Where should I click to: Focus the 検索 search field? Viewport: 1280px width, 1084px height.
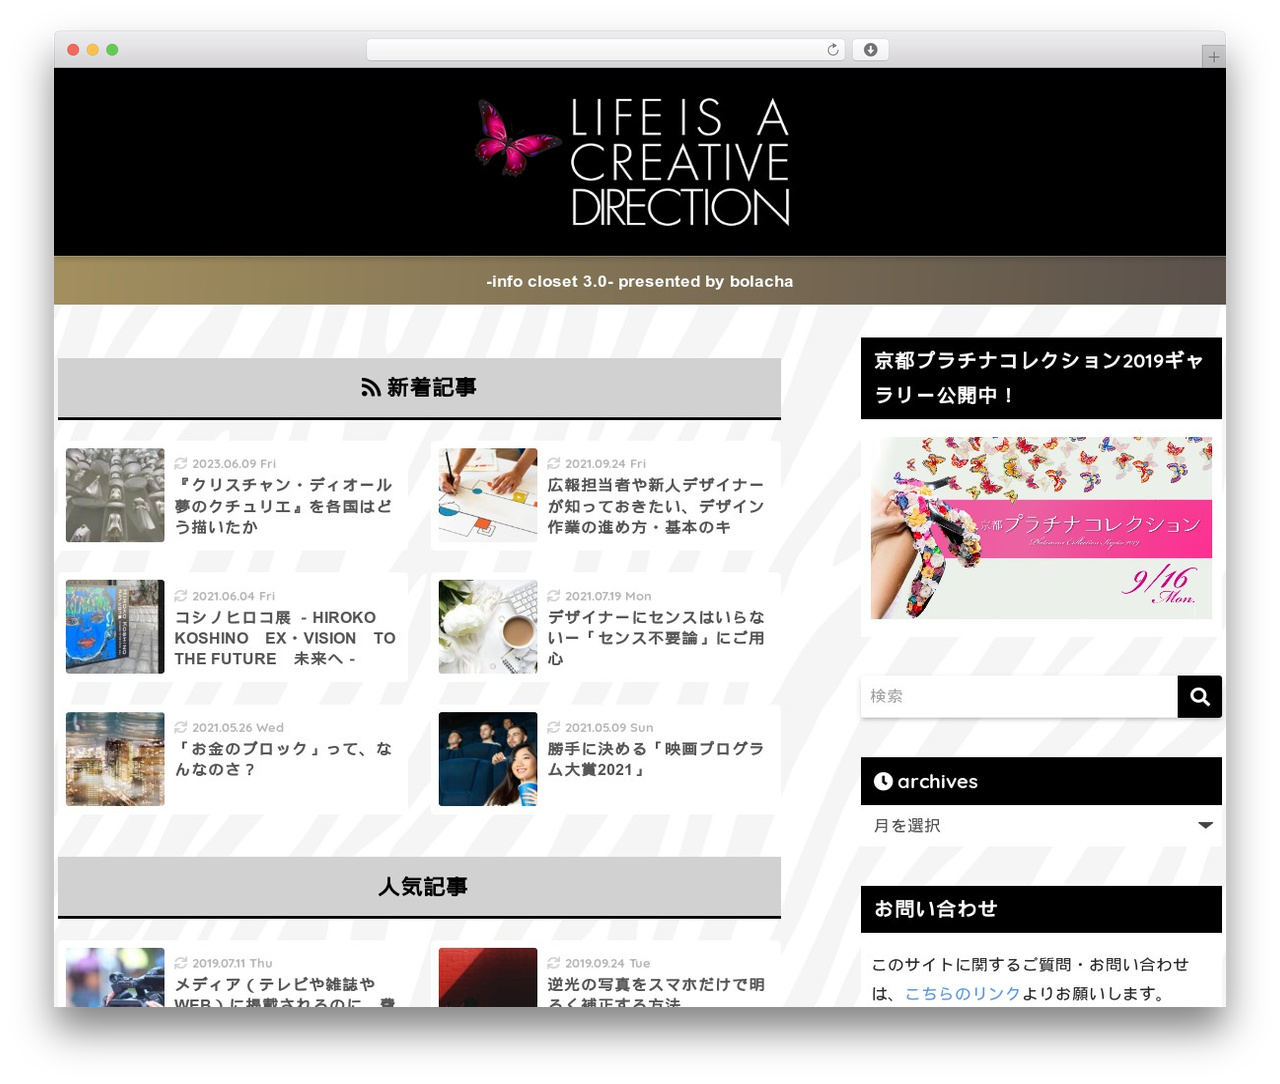tap(1019, 697)
